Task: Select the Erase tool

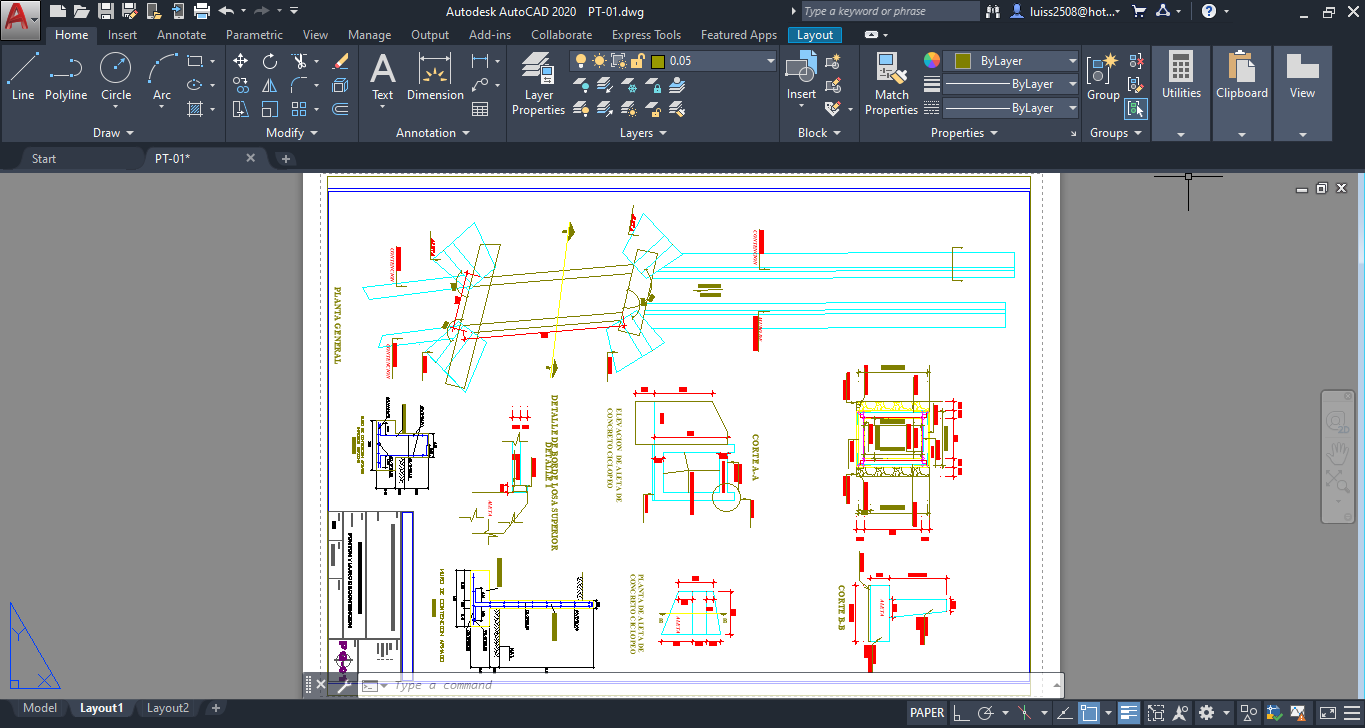Action: click(x=340, y=61)
